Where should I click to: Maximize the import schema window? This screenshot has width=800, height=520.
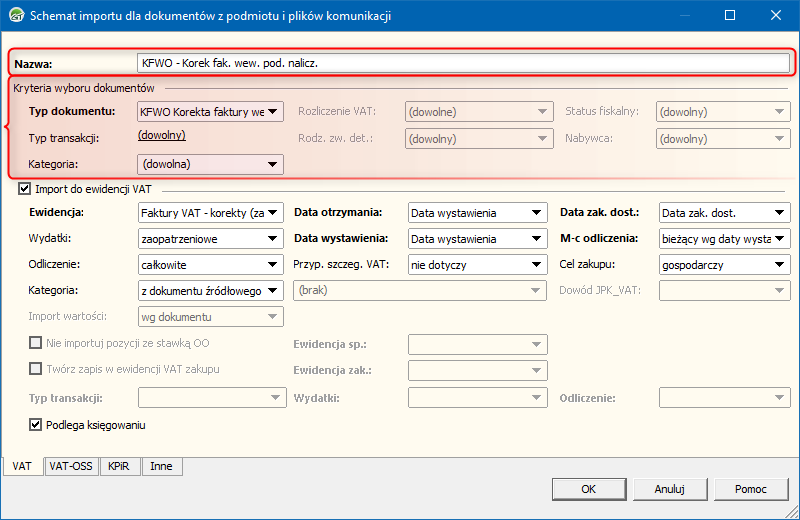click(x=729, y=16)
